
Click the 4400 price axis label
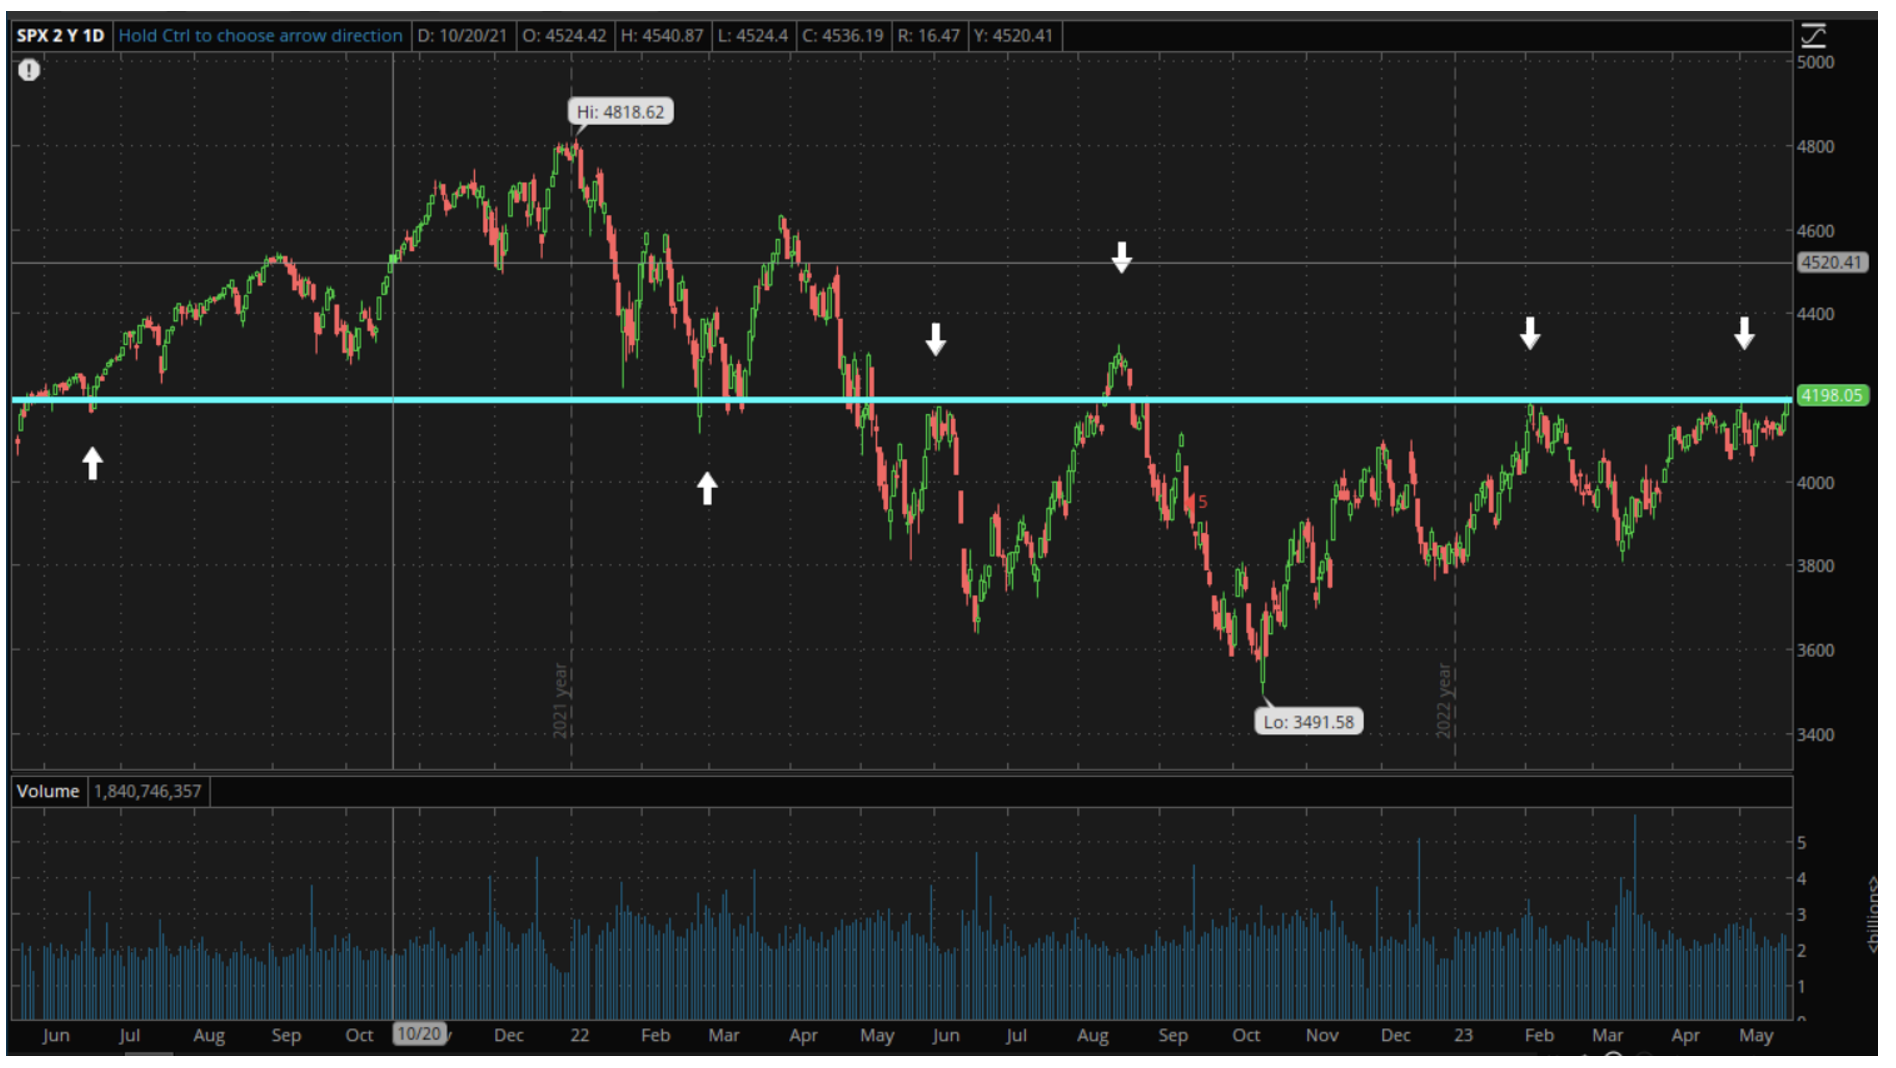coord(1815,314)
